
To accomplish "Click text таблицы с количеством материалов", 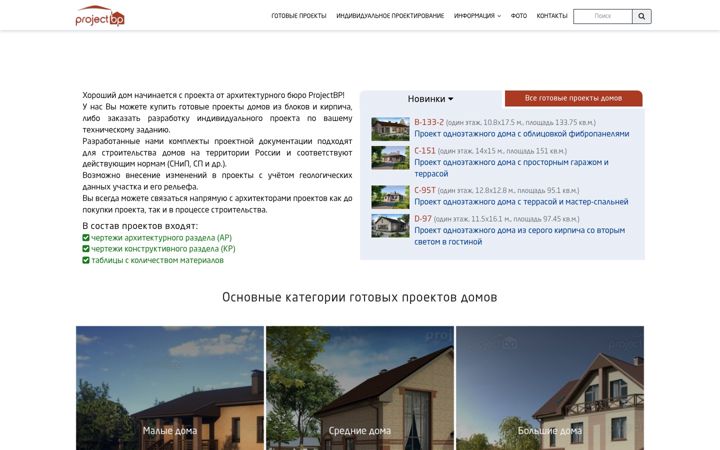I will point(158,260).
